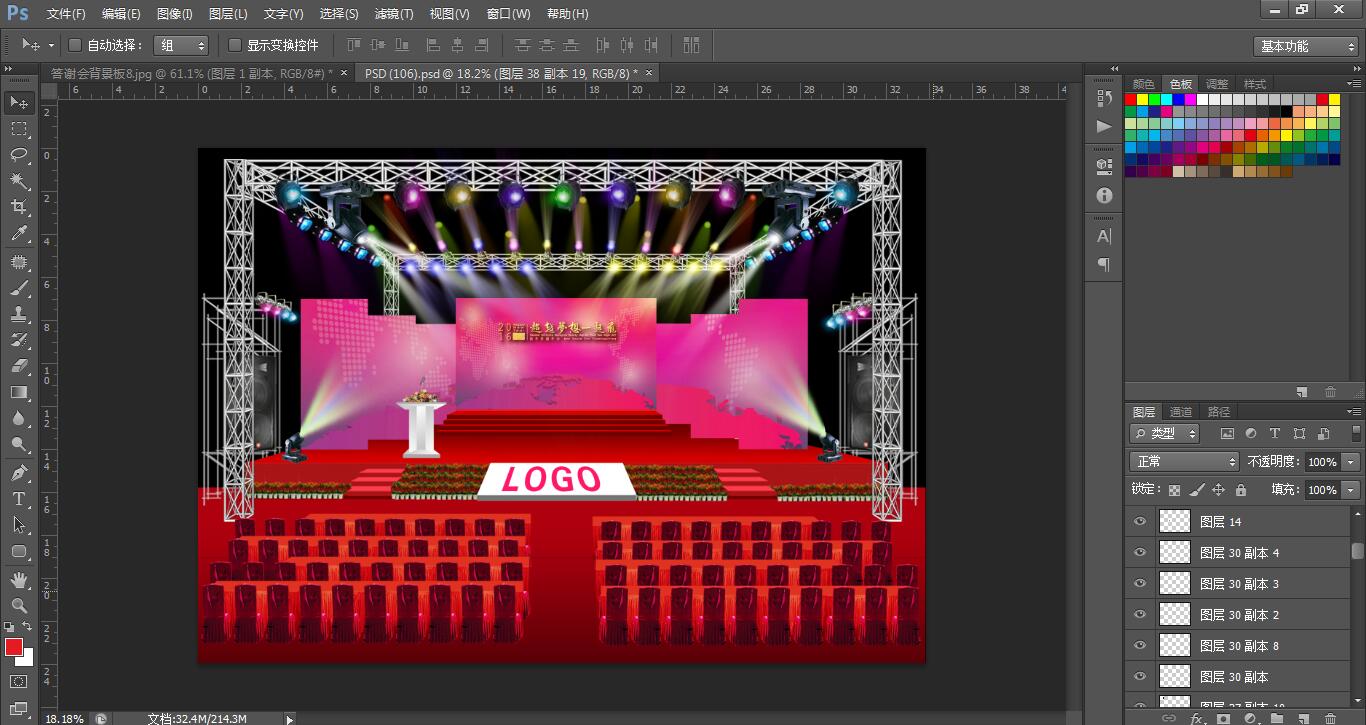Open the 不透明度 opacity dropdown arrow
This screenshot has width=1366, height=725.
click(1351, 462)
